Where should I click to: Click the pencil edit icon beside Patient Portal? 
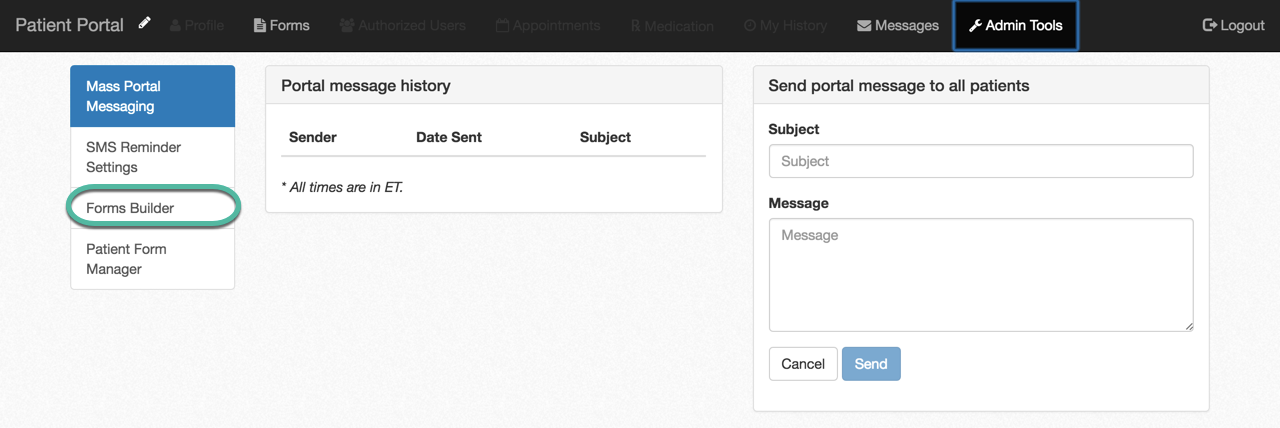point(145,23)
